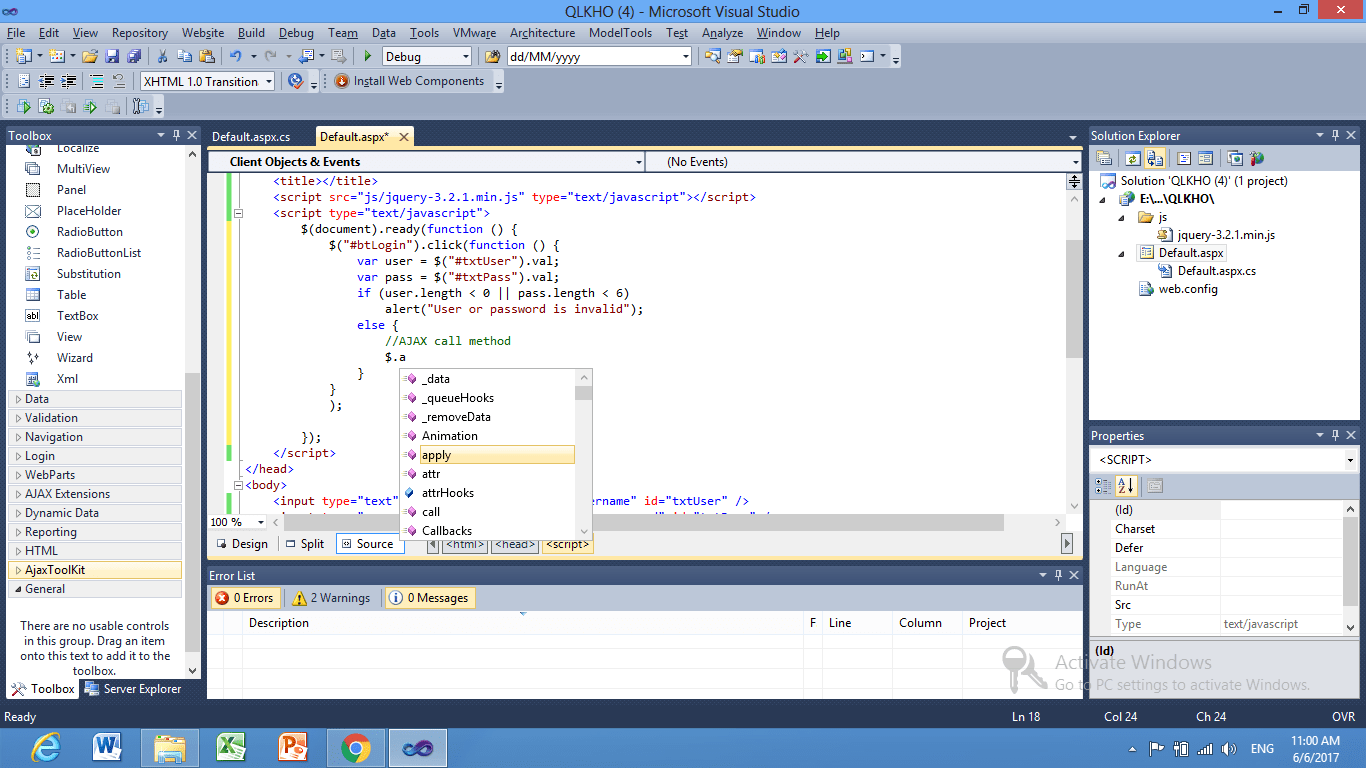Open the Build menu

coord(251,33)
